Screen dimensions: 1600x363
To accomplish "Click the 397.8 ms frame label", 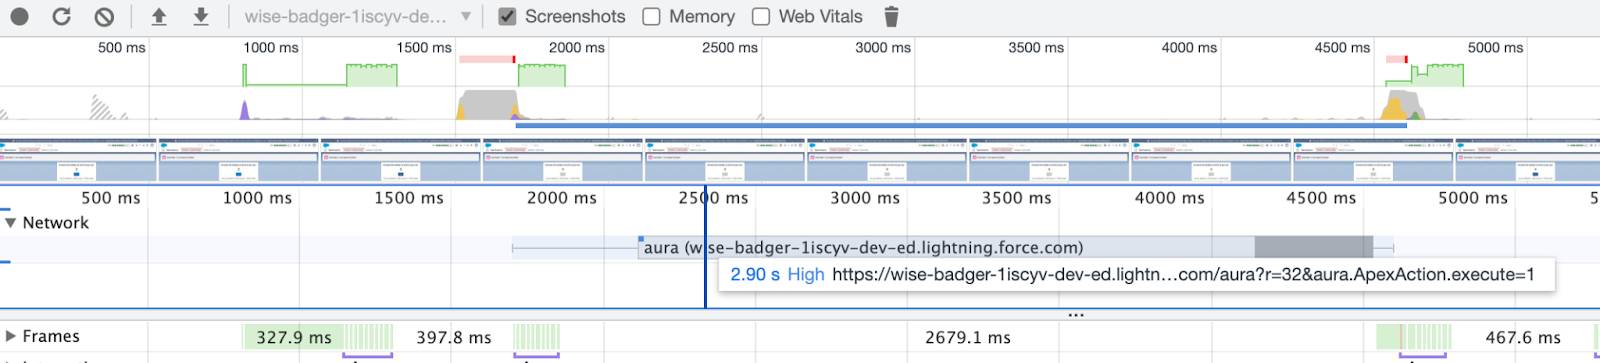I will 453,337.
